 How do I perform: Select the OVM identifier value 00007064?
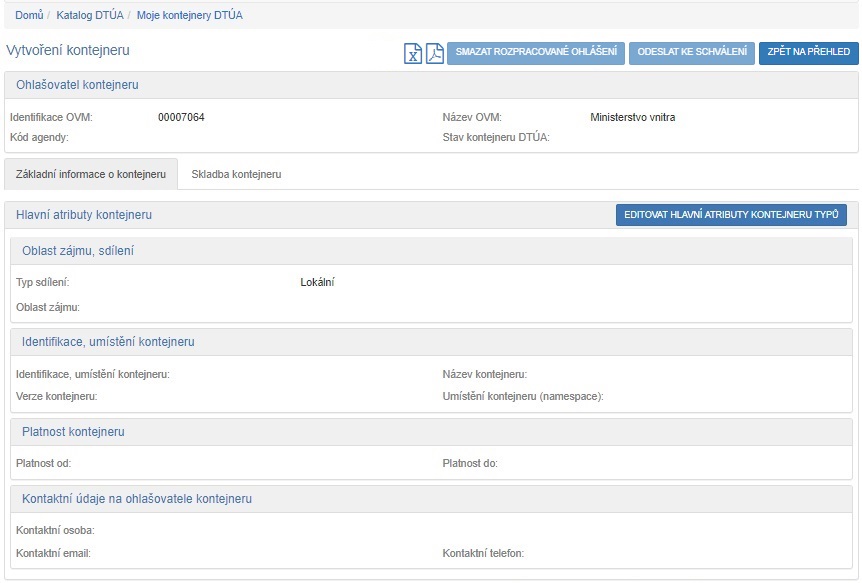[181, 117]
